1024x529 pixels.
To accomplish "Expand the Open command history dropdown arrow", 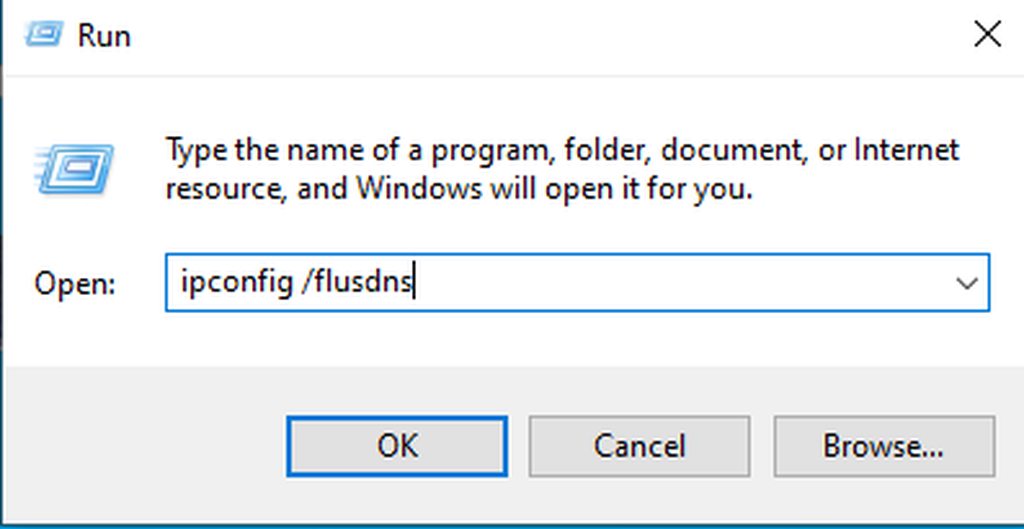I will click(x=966, y=283).
